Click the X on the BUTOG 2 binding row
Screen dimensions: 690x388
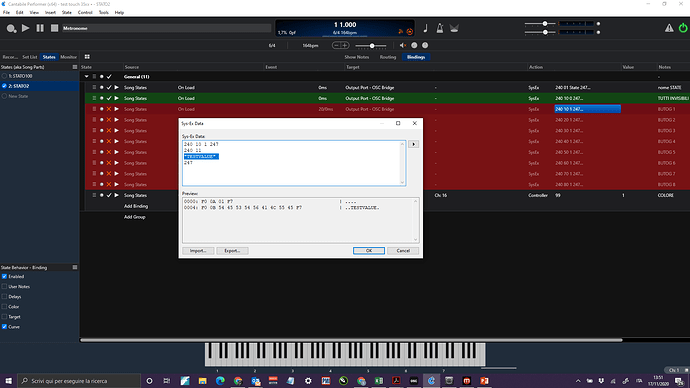[x=109, y=120]
